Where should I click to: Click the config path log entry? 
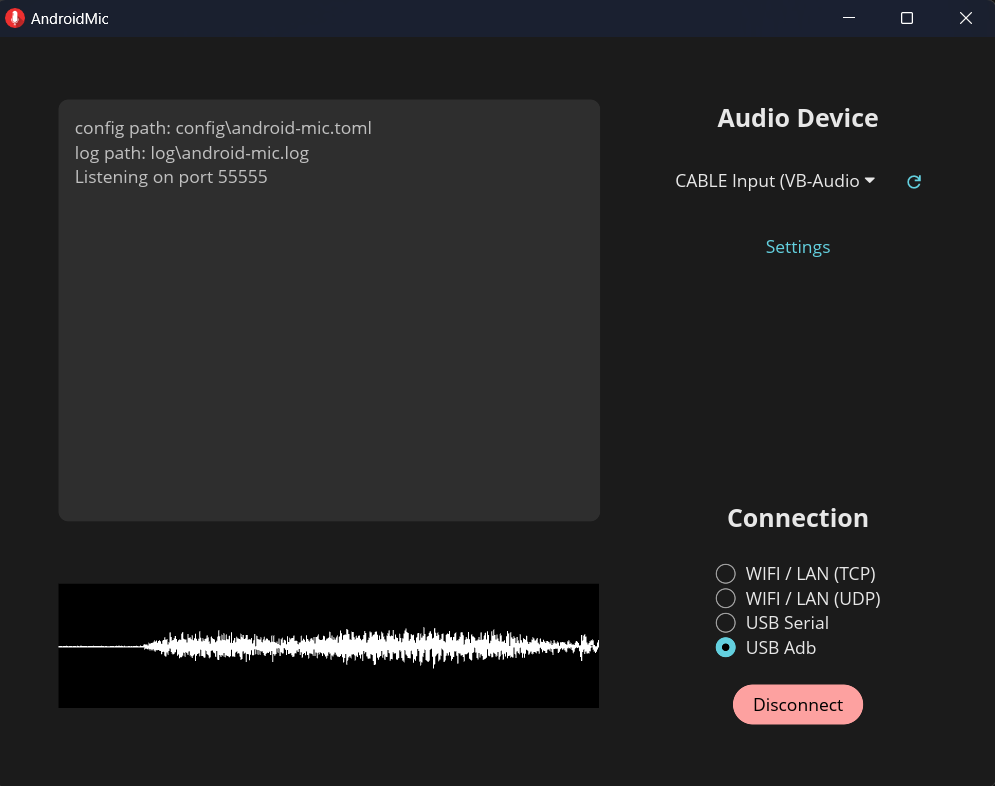tap(222, 127)
